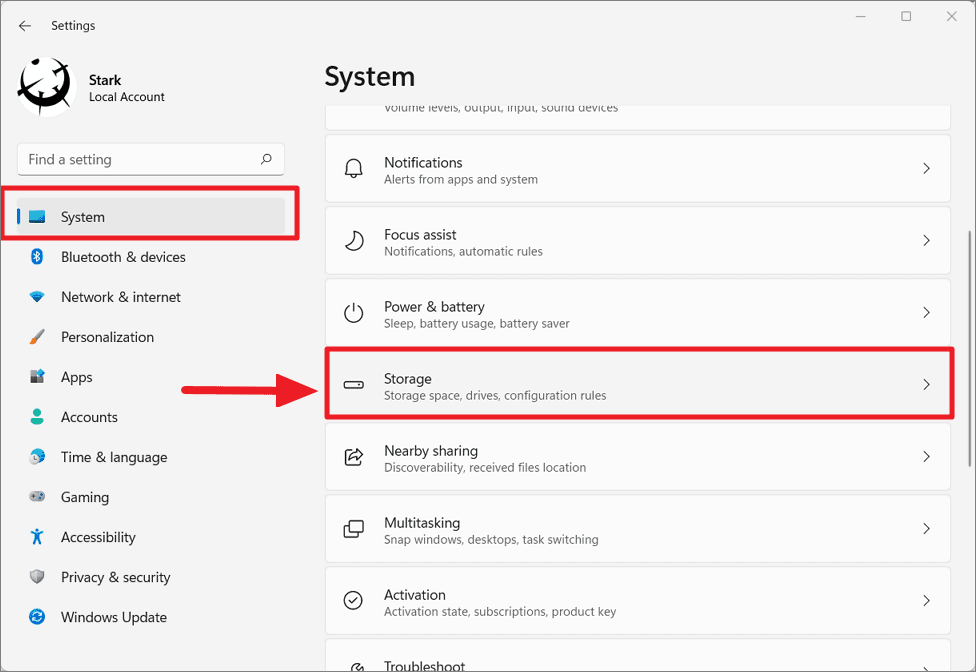The height and width of the screenshot is (672, 976).
Task: Click the Accounts person icon
Action: point(37,416)
